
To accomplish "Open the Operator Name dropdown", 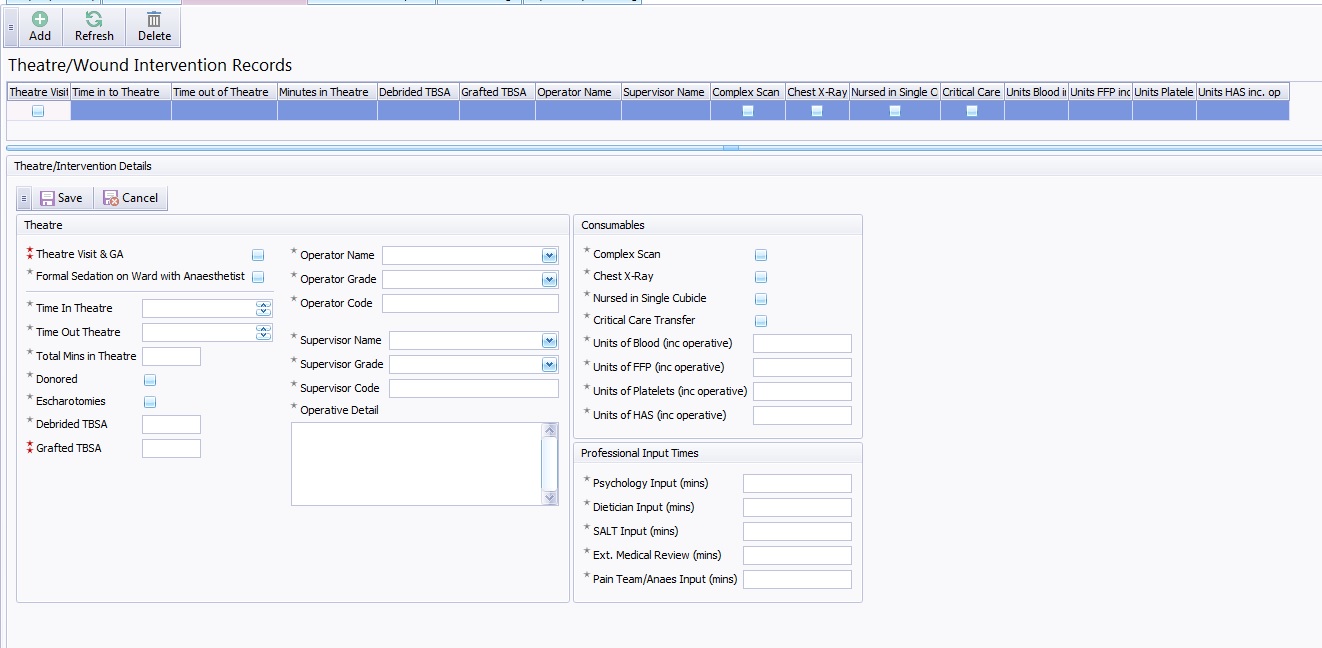I will (549, 256).
